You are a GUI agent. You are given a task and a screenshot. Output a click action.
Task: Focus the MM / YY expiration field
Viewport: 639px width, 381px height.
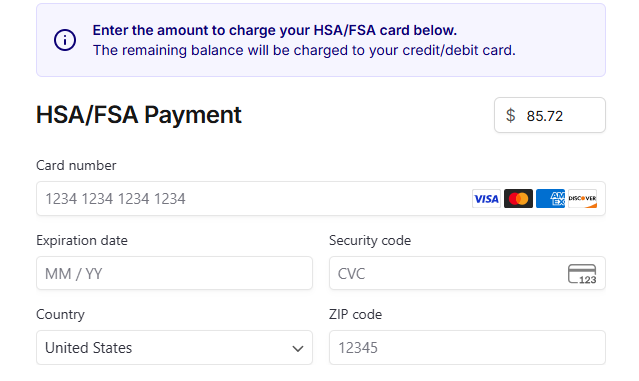(174, 273)
